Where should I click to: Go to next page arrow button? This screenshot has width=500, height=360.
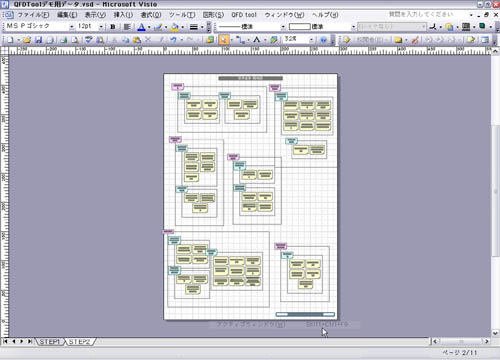click(22, 341)
